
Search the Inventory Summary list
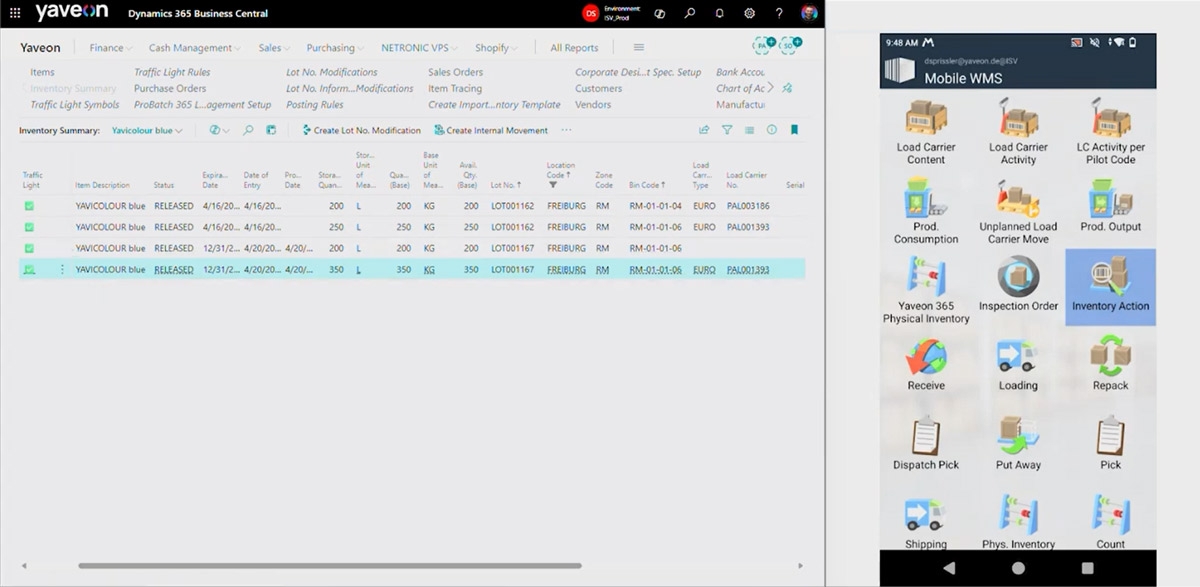249,130
